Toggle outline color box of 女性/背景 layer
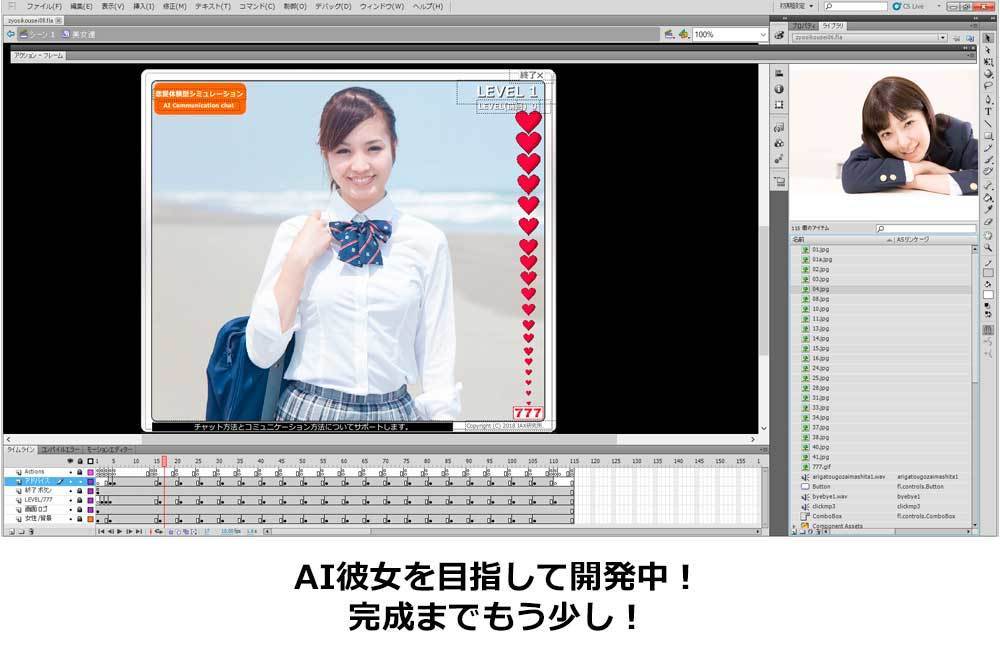This screenshot has height=667, width=1000. [x=89, y=519]
